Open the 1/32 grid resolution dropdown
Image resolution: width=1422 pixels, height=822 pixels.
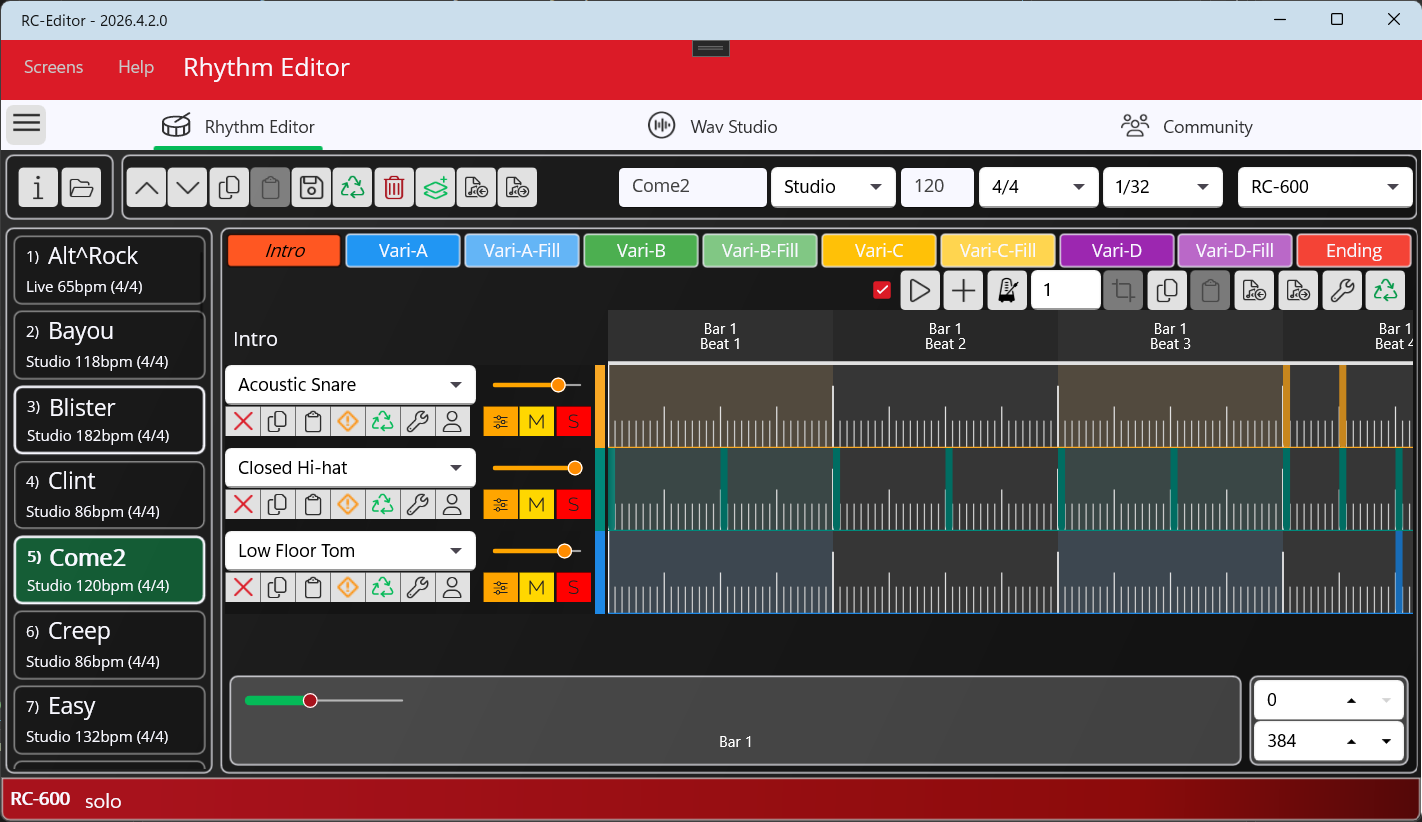click(x=1162, y=187)
